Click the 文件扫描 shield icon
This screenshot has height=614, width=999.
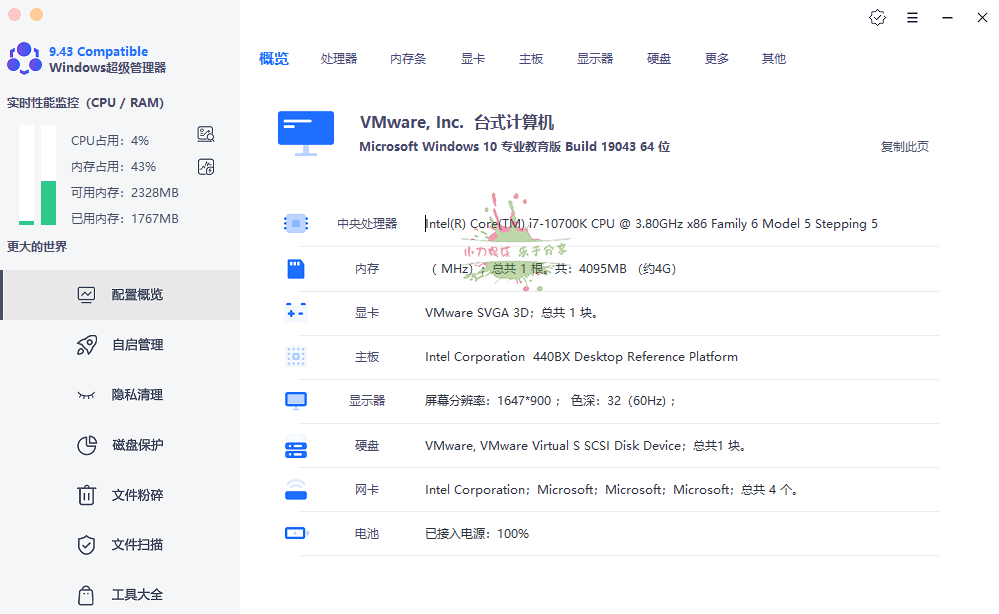click(87, 545)
